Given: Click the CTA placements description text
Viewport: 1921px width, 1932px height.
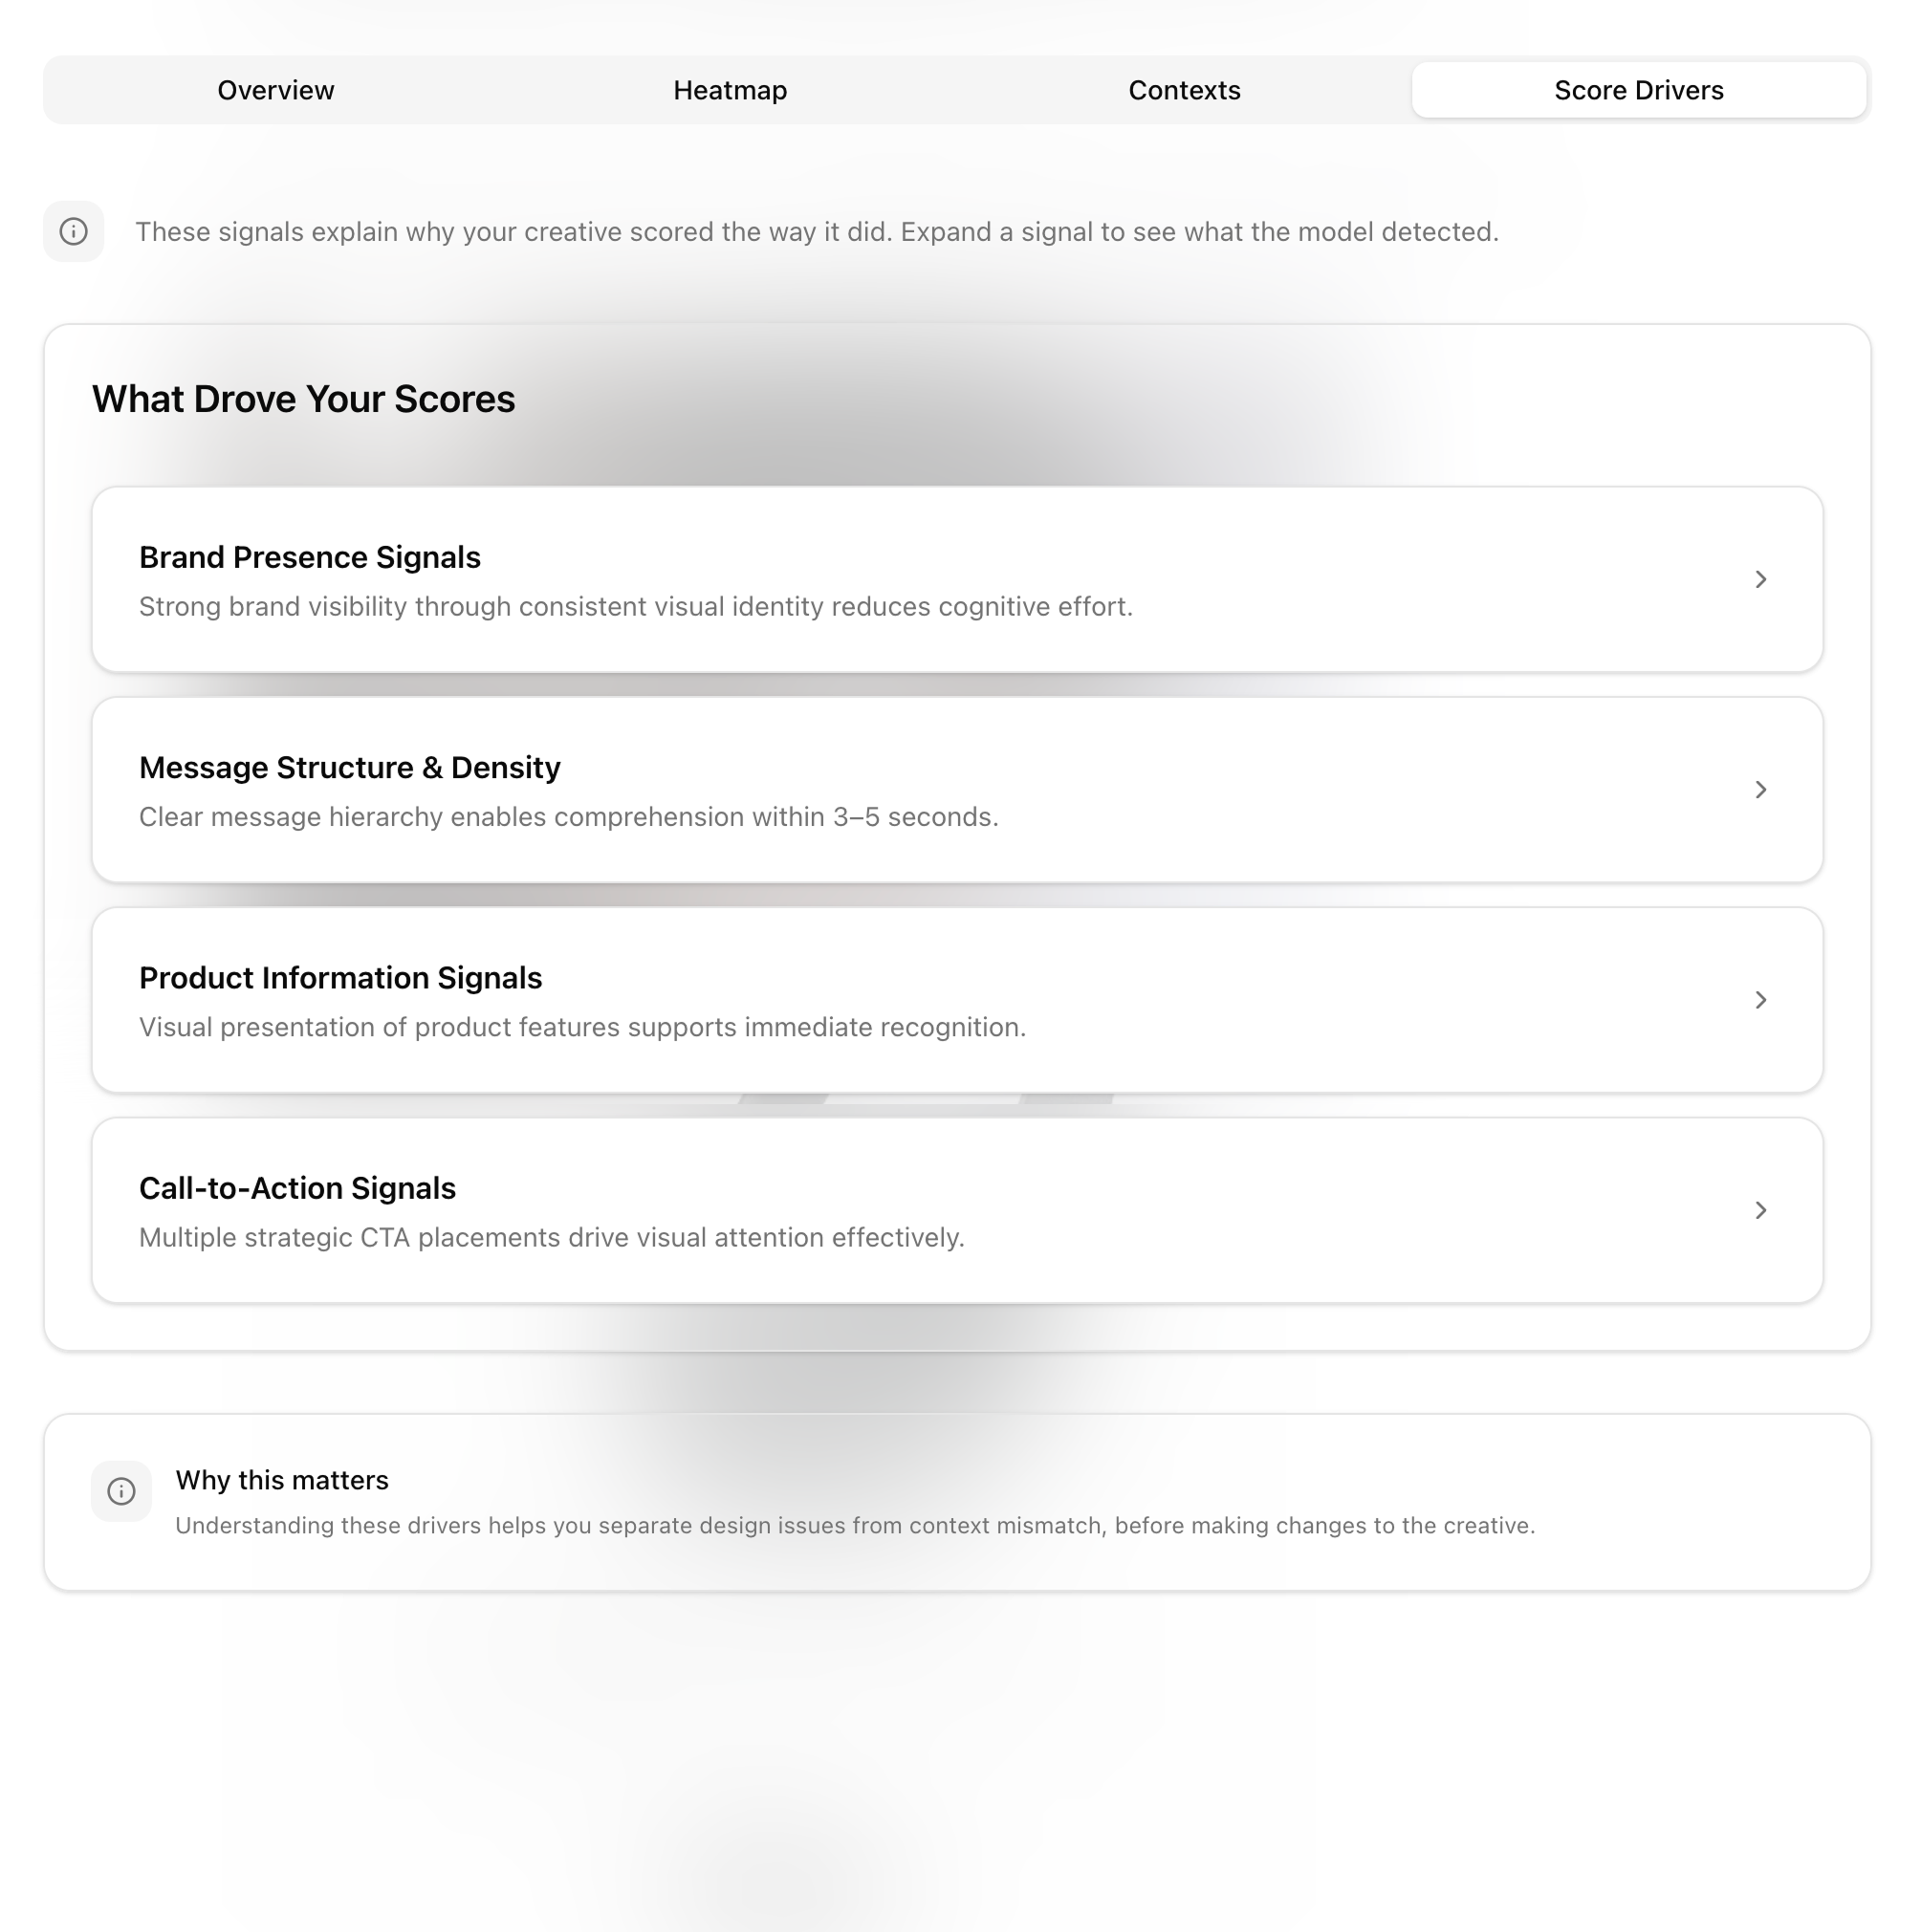Looking at the screenshot, I should (551, 1238).
